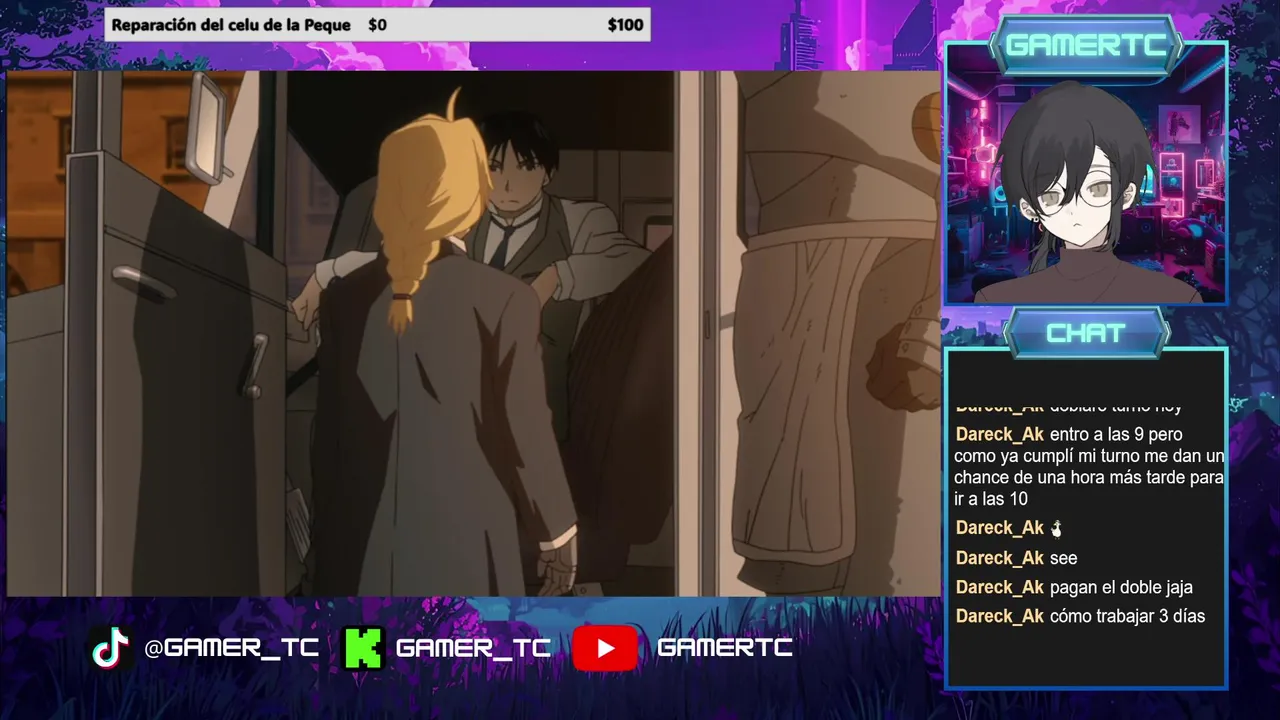Screen dimensions: 1280x720
Task: Click Dareck_Ak username on 'pagan el doble jaja'
Action: pos(999,587)
